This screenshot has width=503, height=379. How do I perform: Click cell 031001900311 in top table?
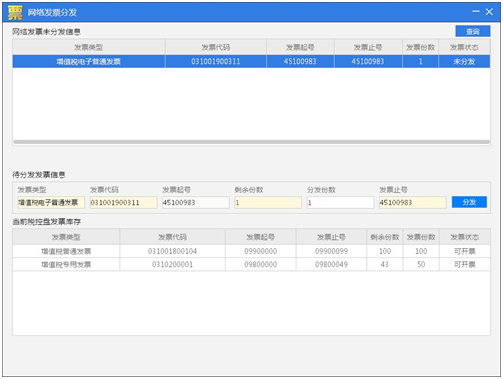(x=216, y=61)
